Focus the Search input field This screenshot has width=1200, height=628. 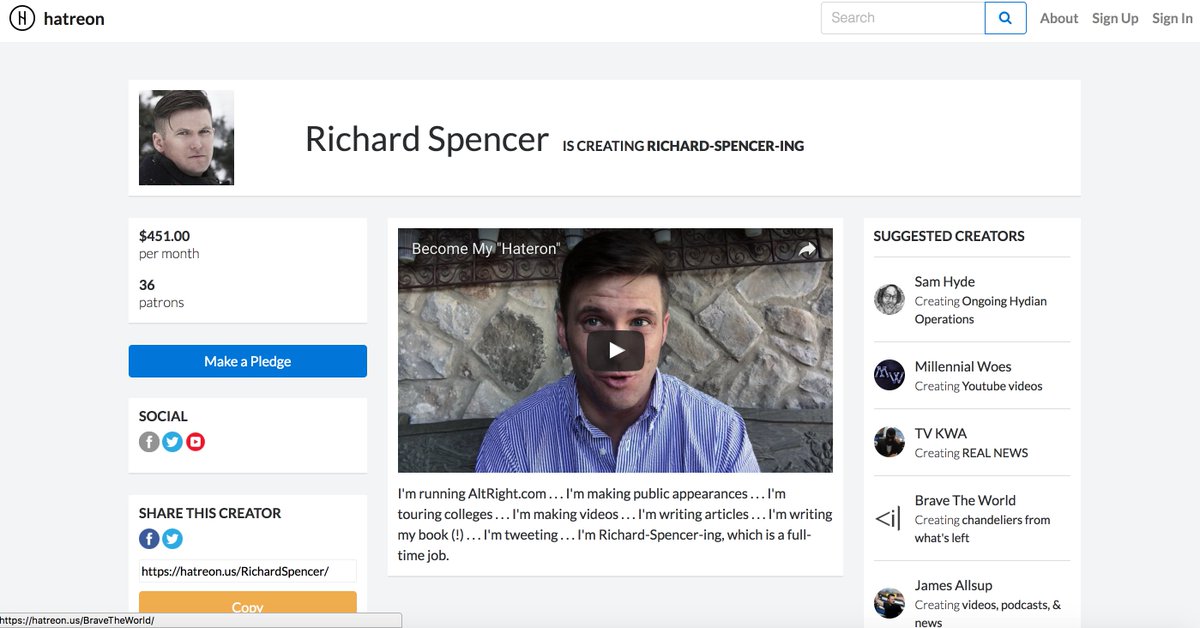[903, 18]
